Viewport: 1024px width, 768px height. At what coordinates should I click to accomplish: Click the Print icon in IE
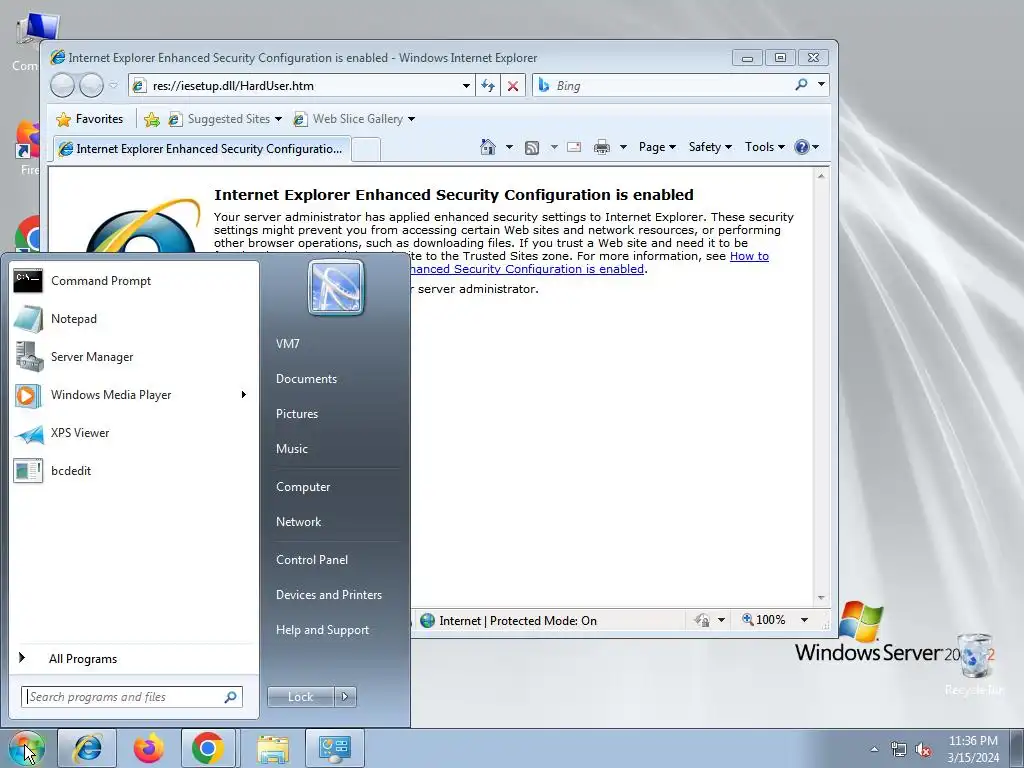[x=601, y=147]
